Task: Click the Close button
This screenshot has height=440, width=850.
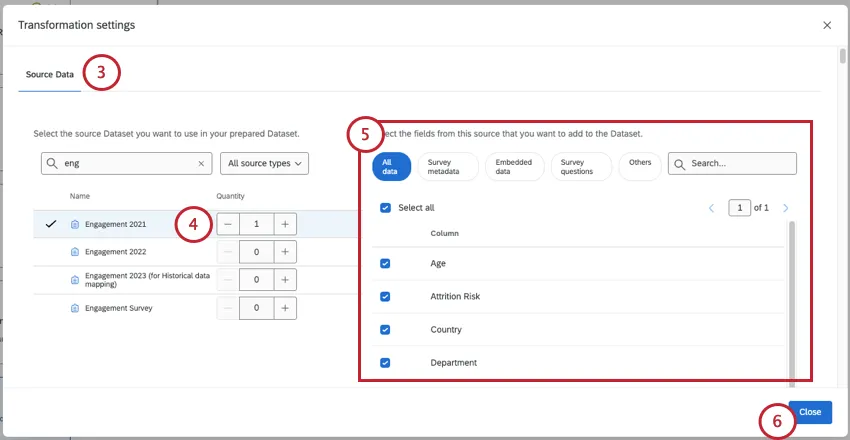Action: 810,412
